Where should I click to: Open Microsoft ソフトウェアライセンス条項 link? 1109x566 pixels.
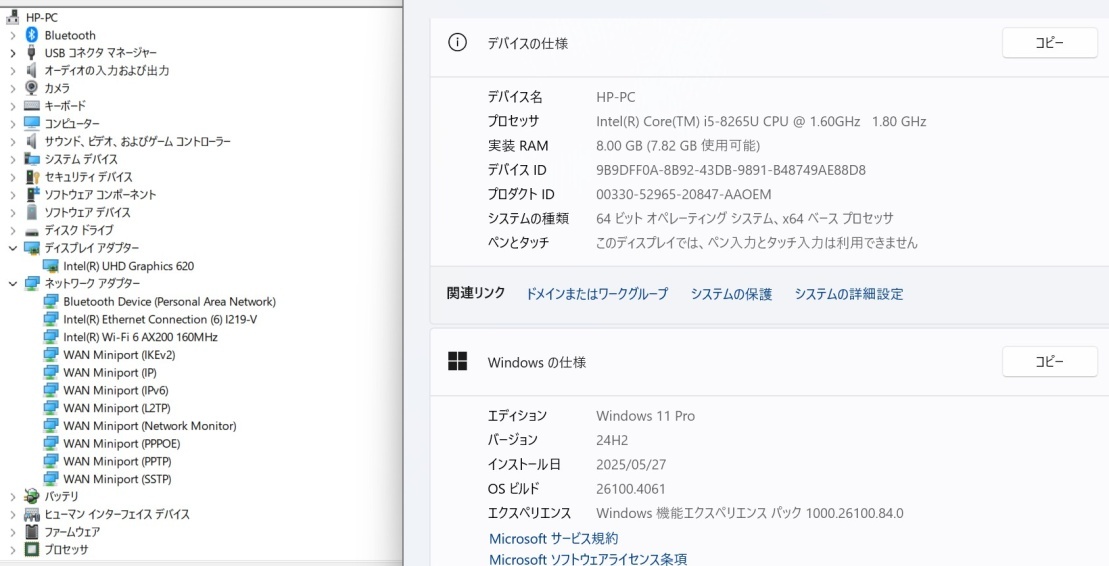(x=588, y=559)
